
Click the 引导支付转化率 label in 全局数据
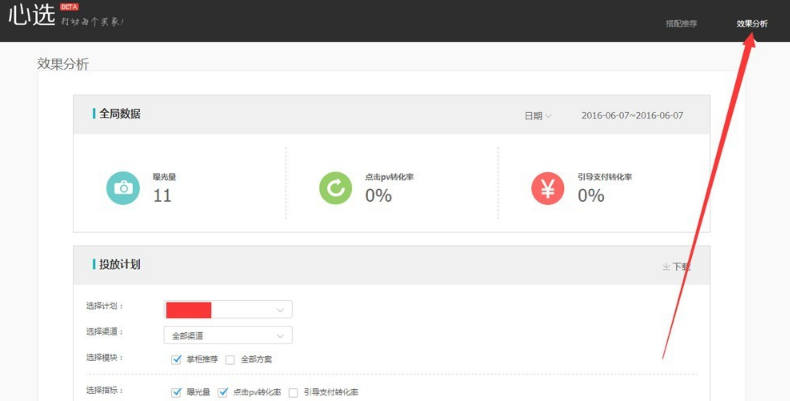click(x=605, y=177)
